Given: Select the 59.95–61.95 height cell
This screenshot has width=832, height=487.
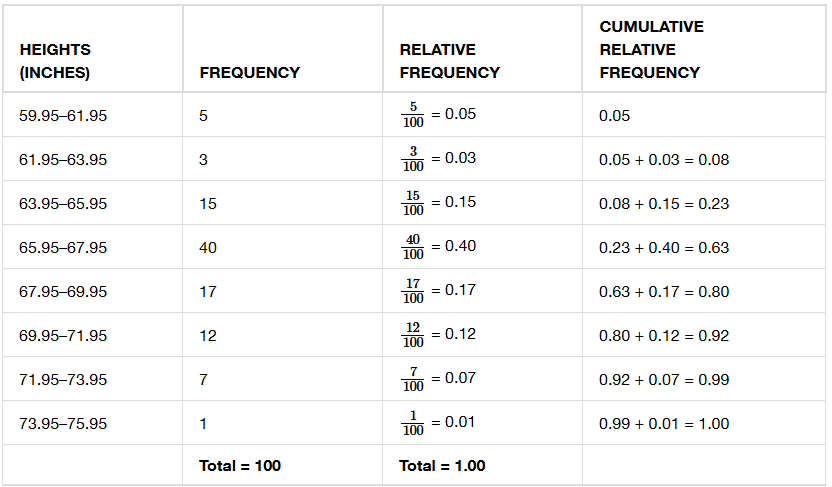Looking at the screenshot, I should click(x=63, y=116).
